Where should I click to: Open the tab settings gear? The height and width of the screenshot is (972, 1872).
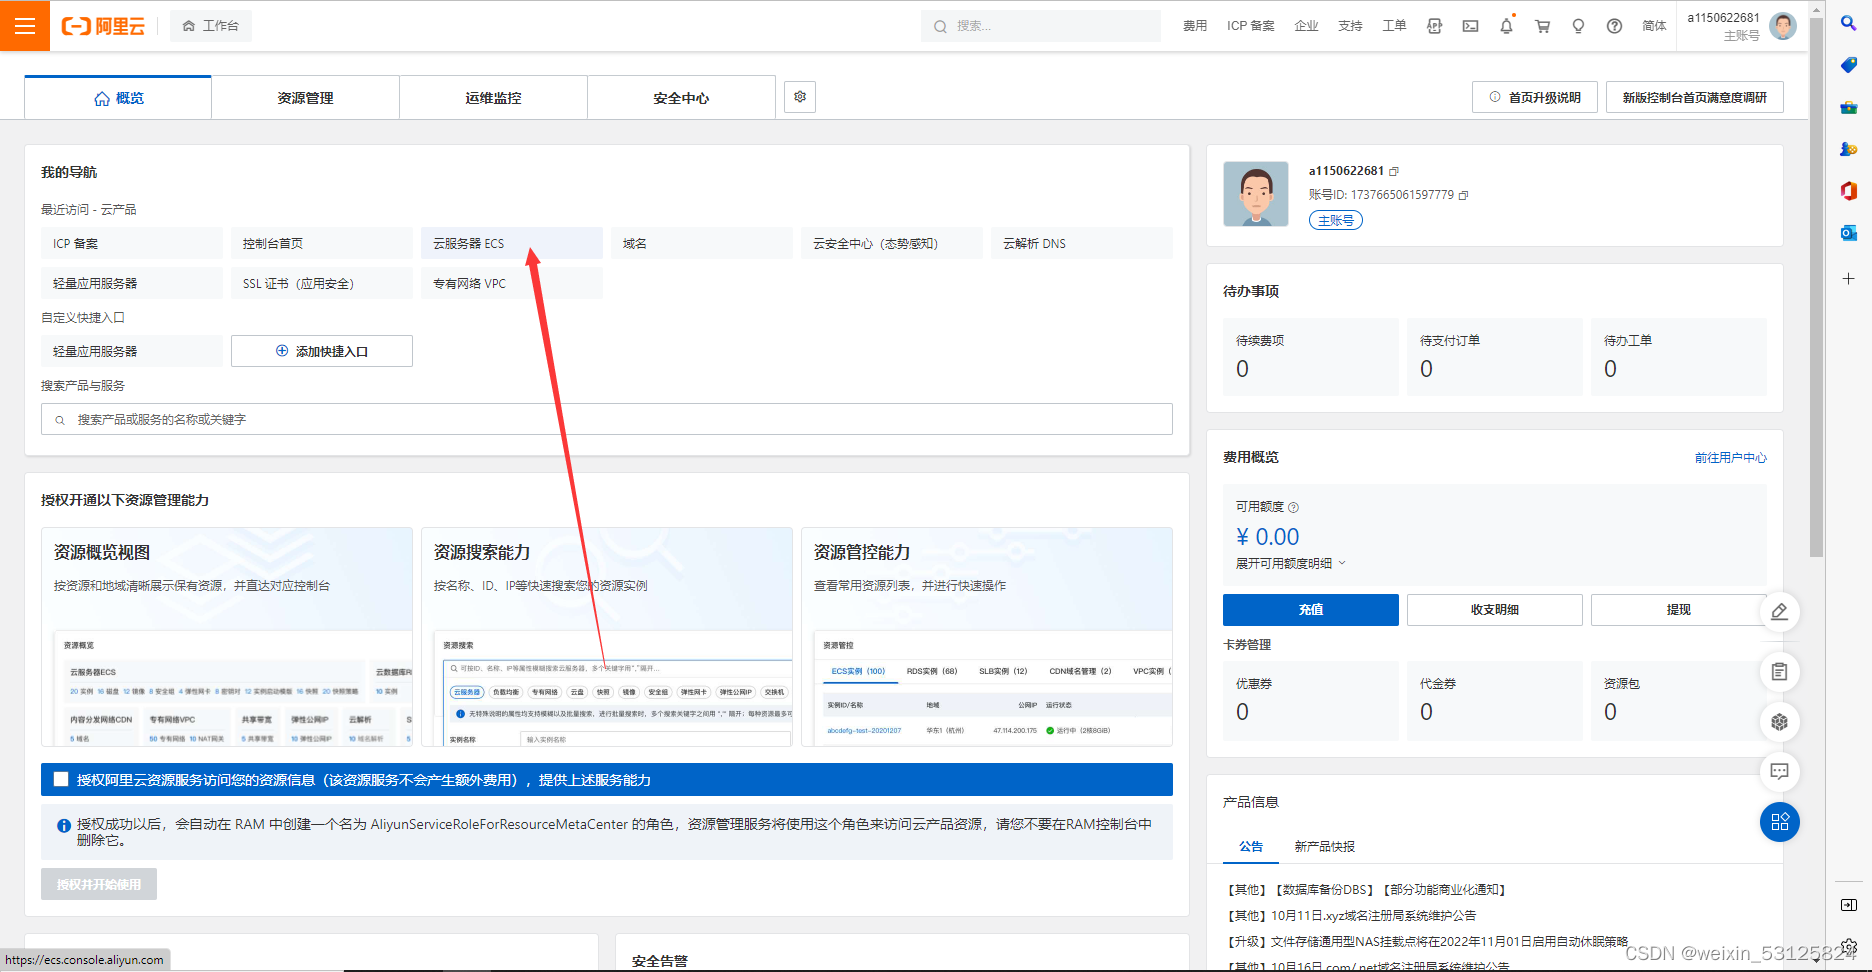pyautogui.click(x=800, y=97)
